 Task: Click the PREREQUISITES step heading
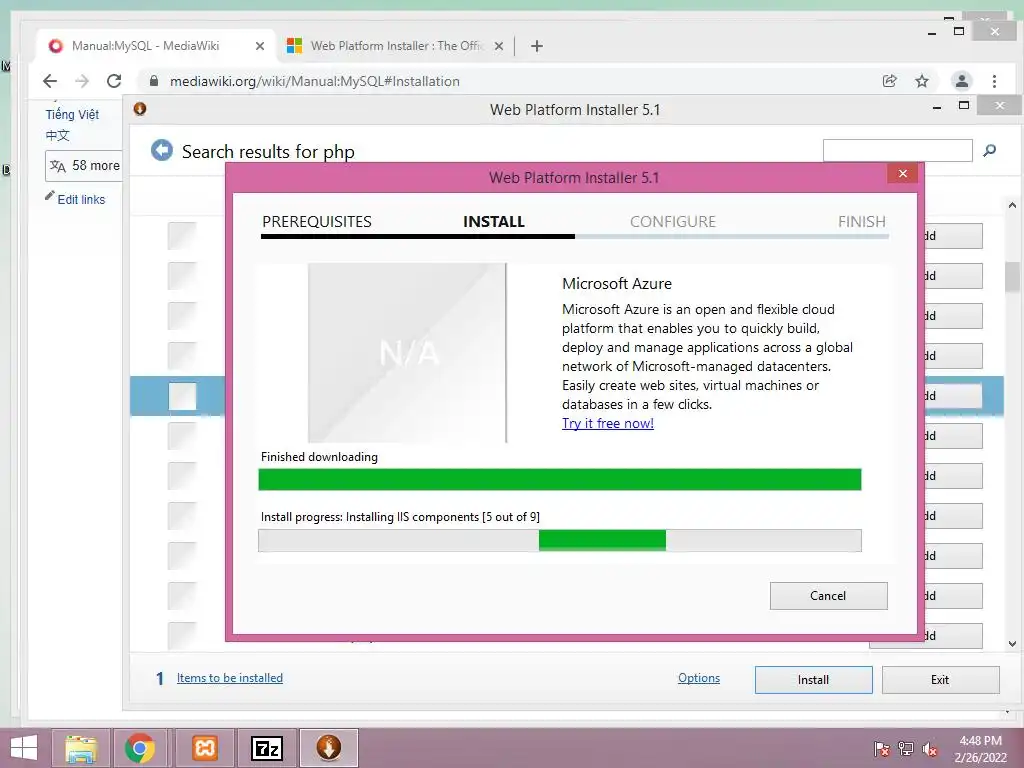point(317,221)
